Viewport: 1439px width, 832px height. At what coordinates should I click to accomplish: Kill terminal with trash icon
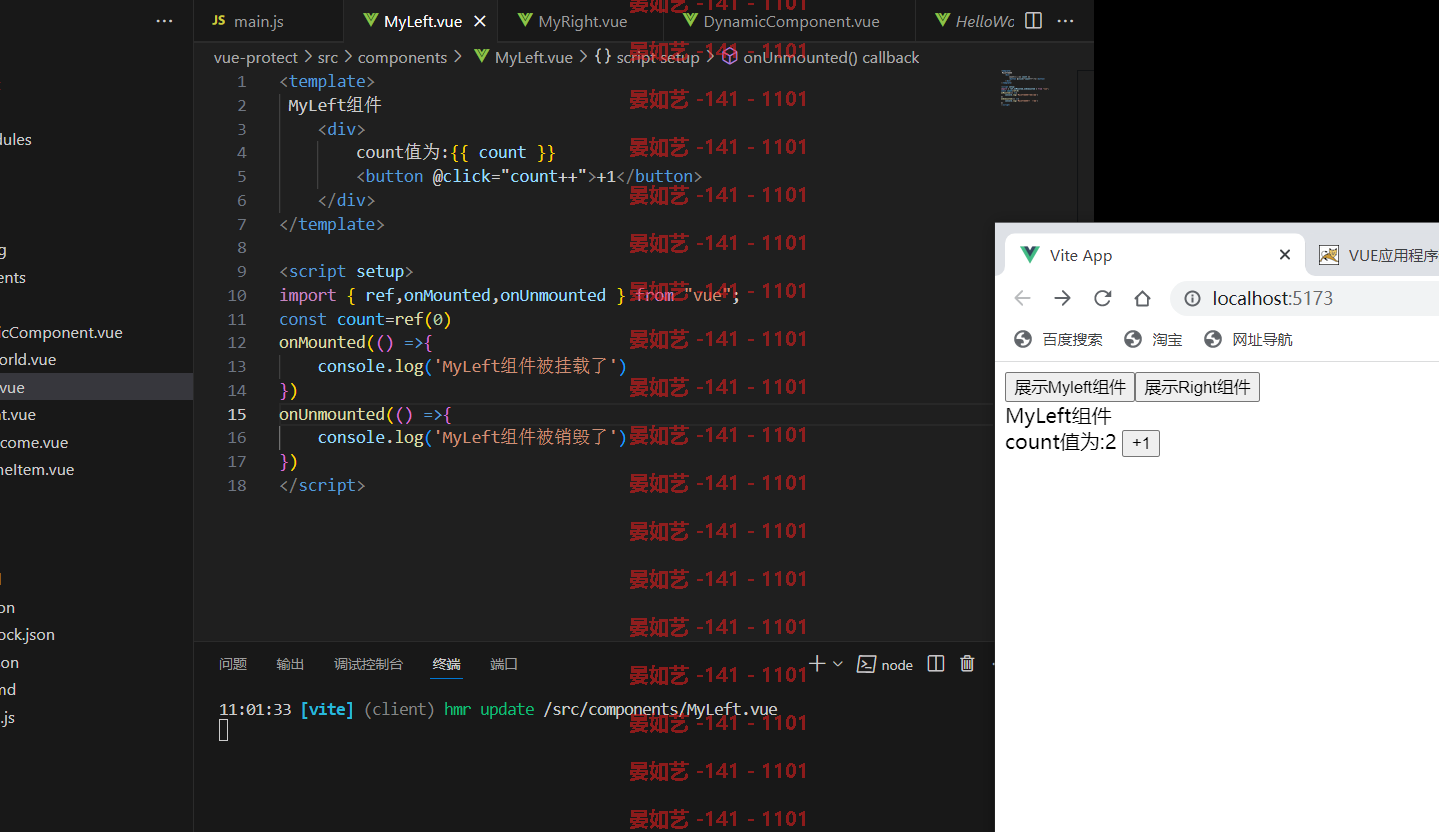point(967,664)
